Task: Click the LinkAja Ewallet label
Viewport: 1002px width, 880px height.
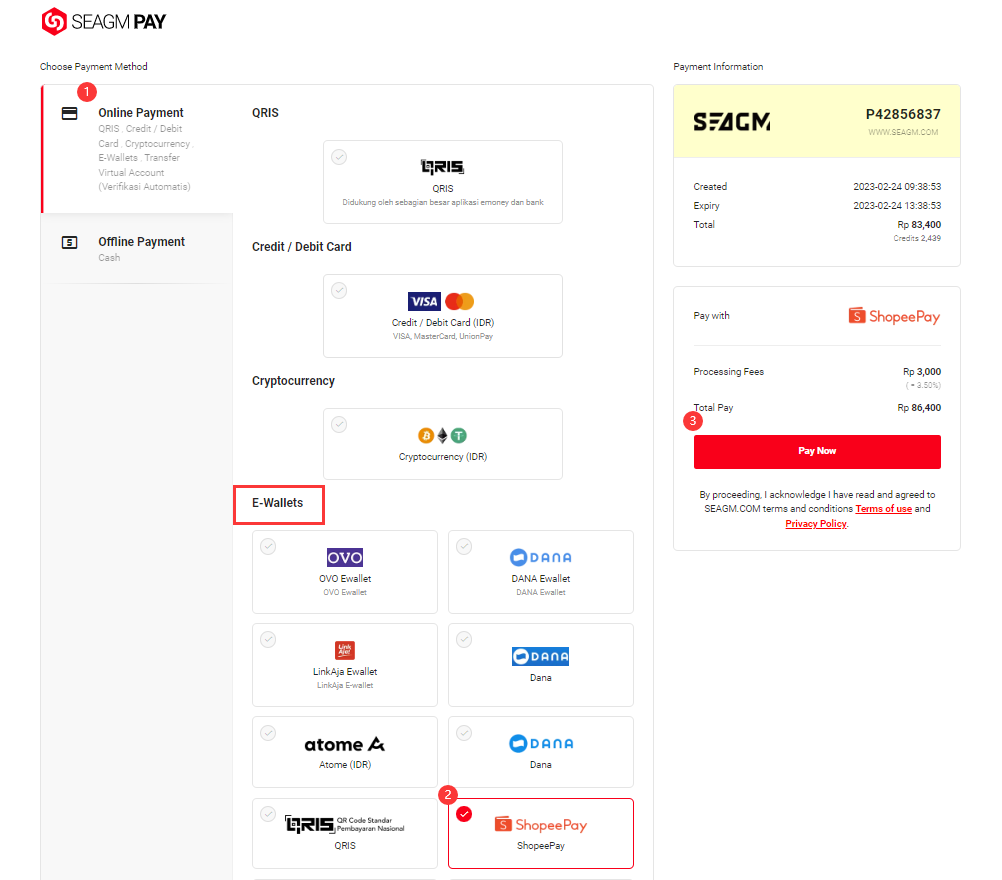Action: 345,672
